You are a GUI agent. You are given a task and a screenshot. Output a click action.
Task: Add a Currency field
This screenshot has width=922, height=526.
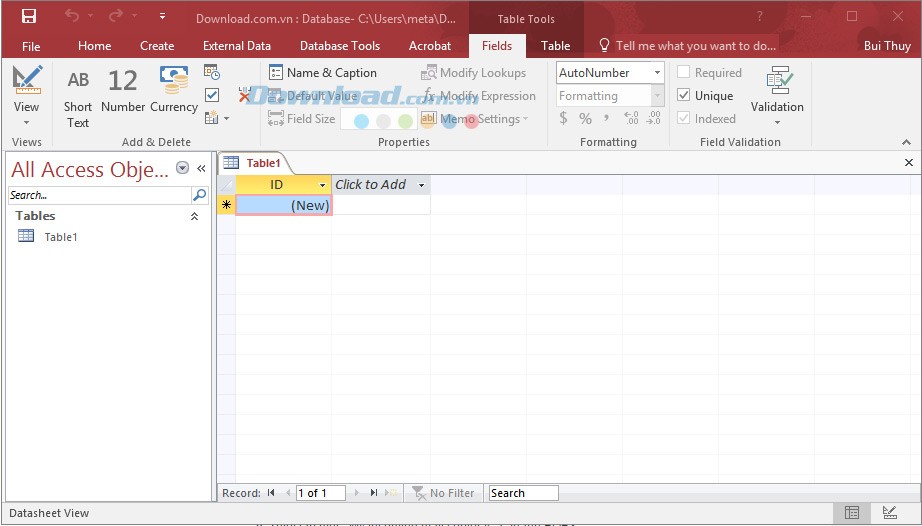click(x=174, y=90)
